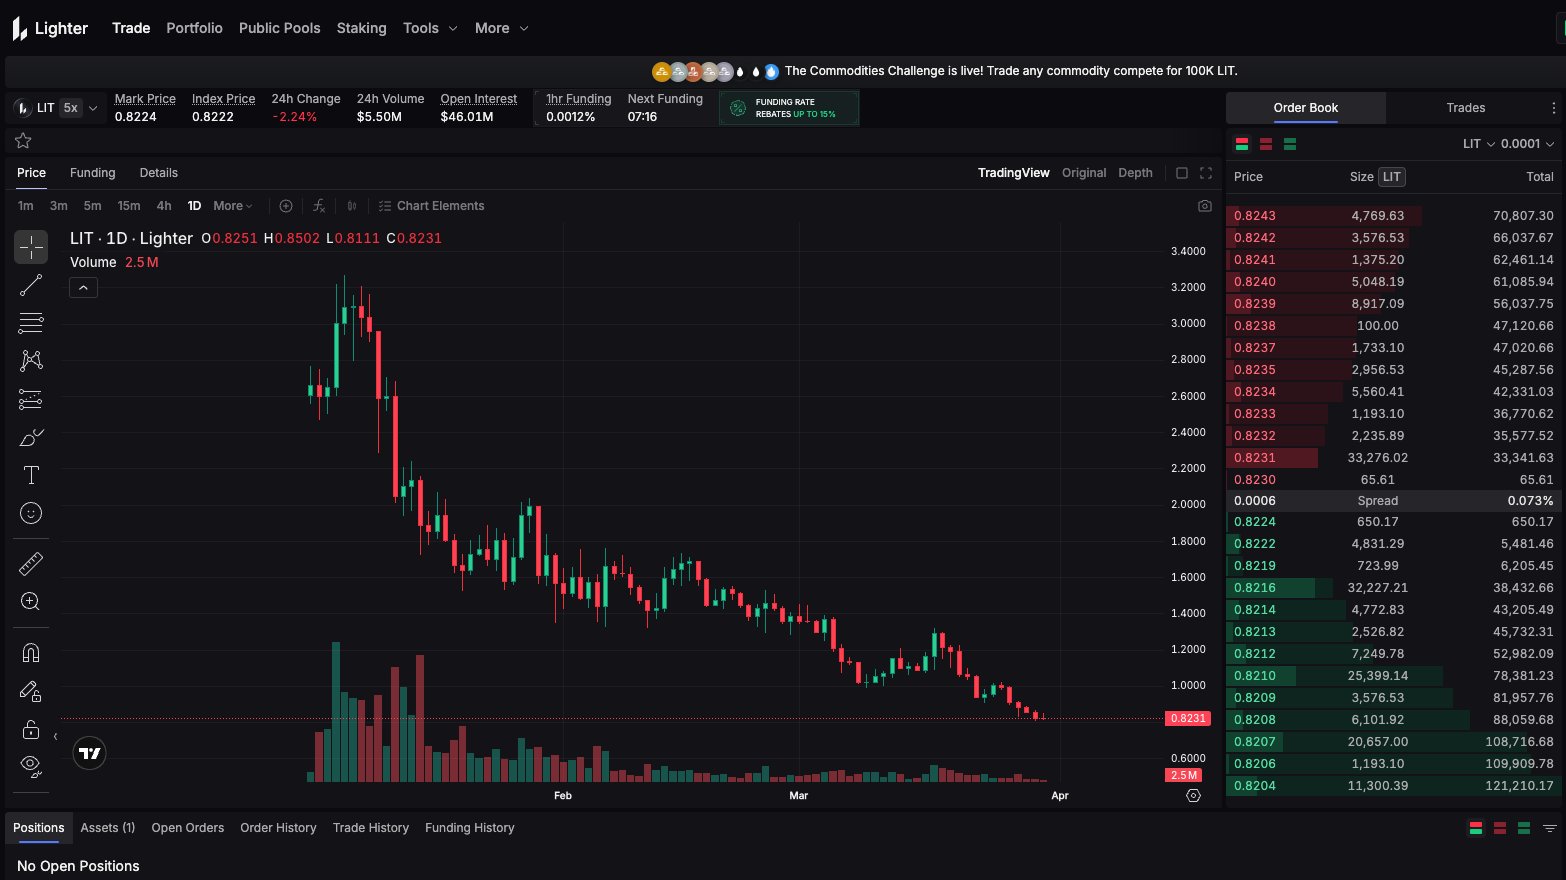Toggle the size unit LIT button
Screen dimensions: 1566x880
coord(1392,177)
